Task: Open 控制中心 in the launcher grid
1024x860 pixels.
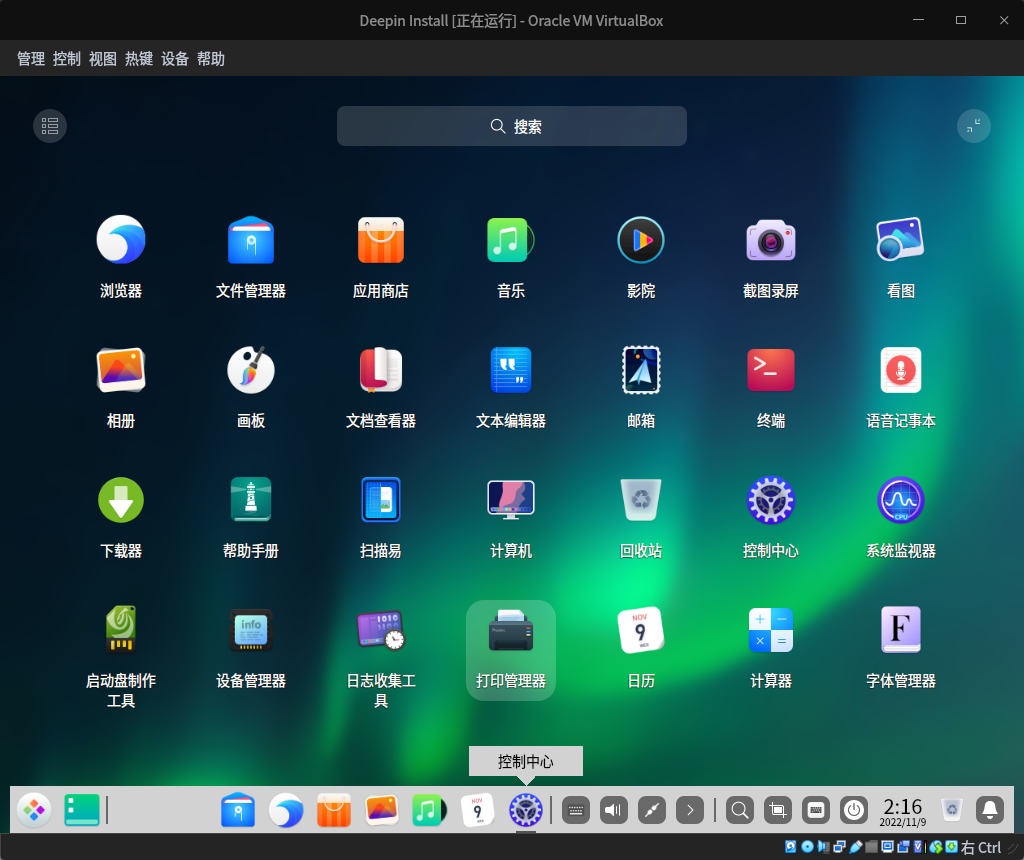Action: [771, 500]
